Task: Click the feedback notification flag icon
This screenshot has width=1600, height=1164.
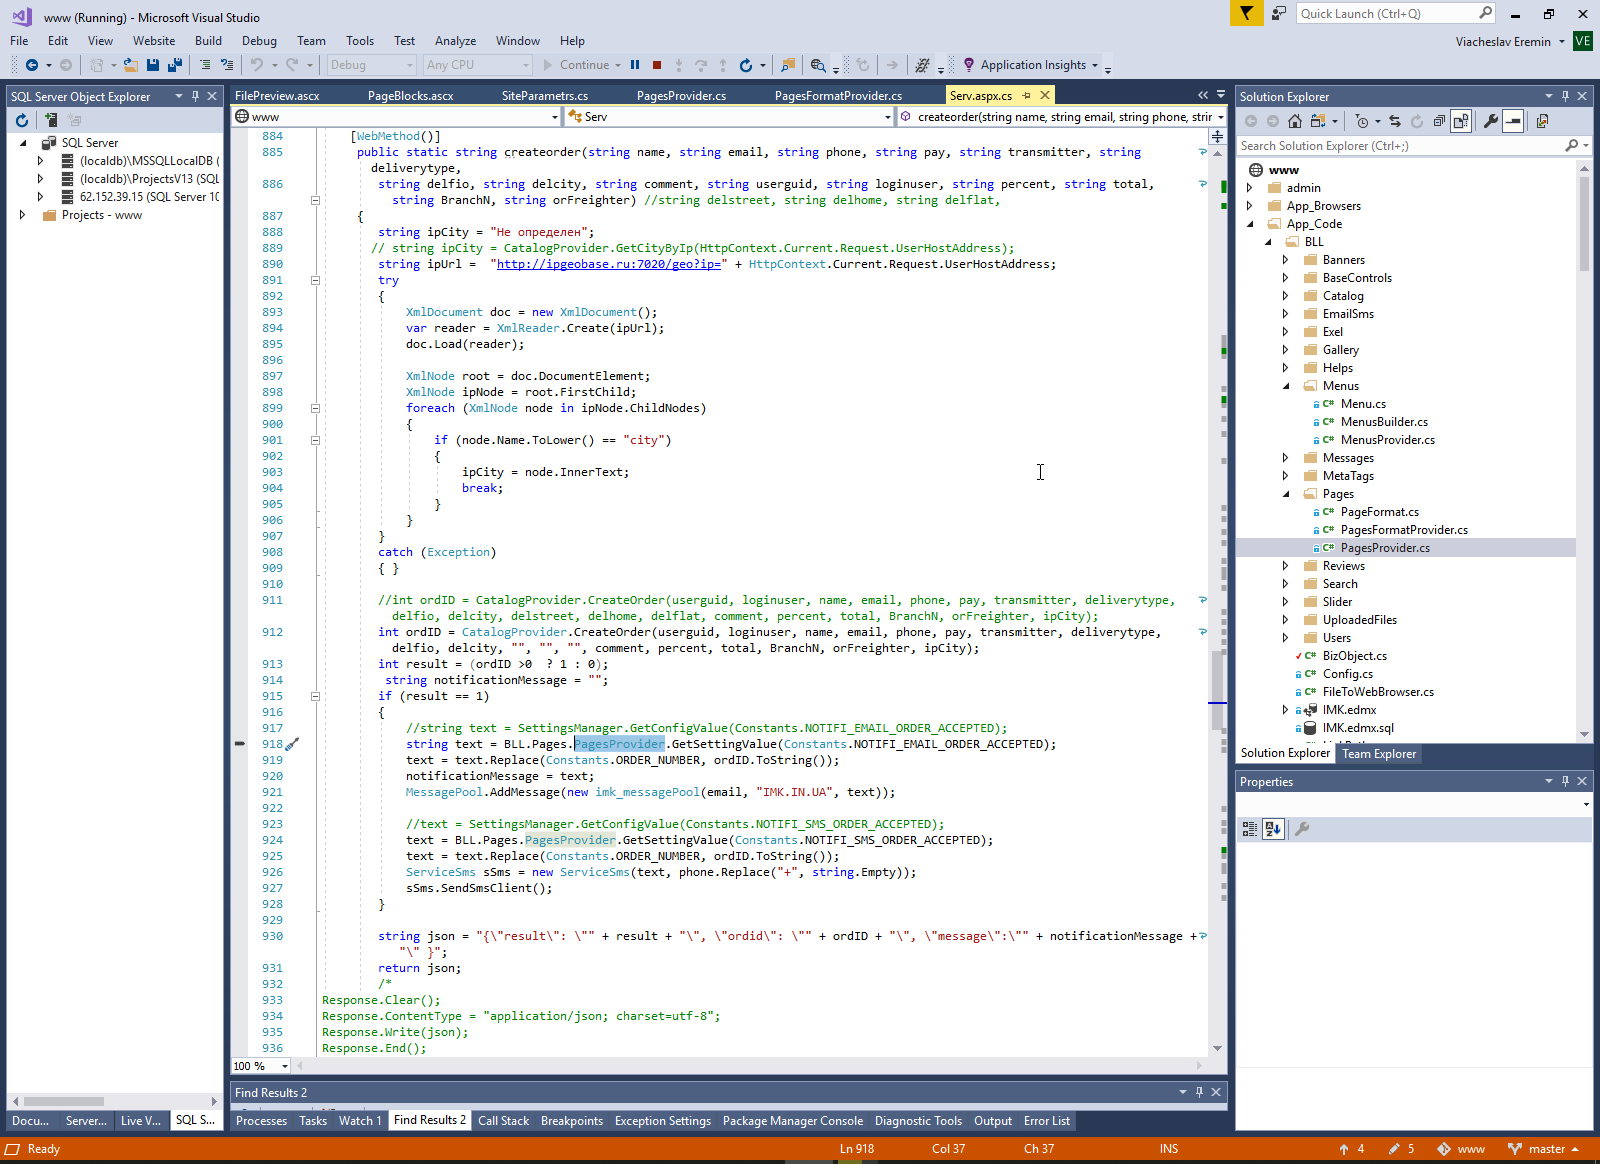Action: (x=1246, y=13)
